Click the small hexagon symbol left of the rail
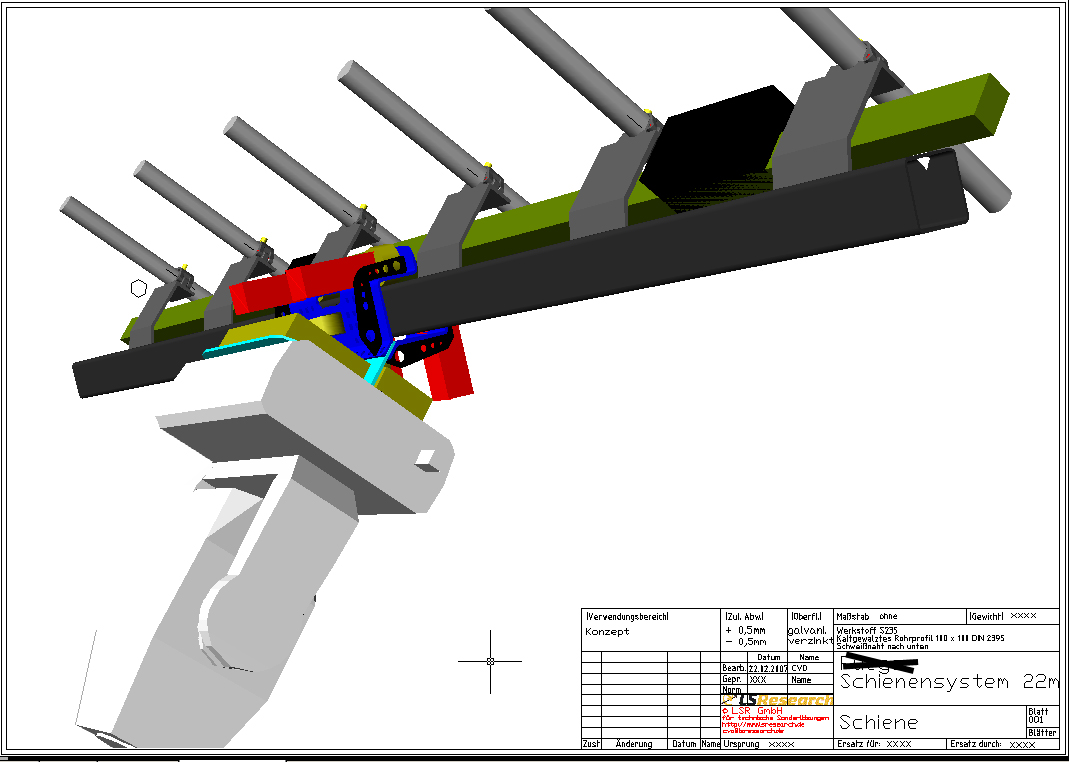1069x762 pixels. [x=138, y=289]
